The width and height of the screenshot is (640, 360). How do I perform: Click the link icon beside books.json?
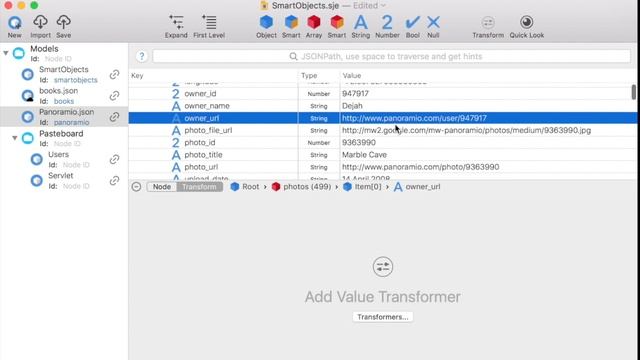[x=114, y=96]
